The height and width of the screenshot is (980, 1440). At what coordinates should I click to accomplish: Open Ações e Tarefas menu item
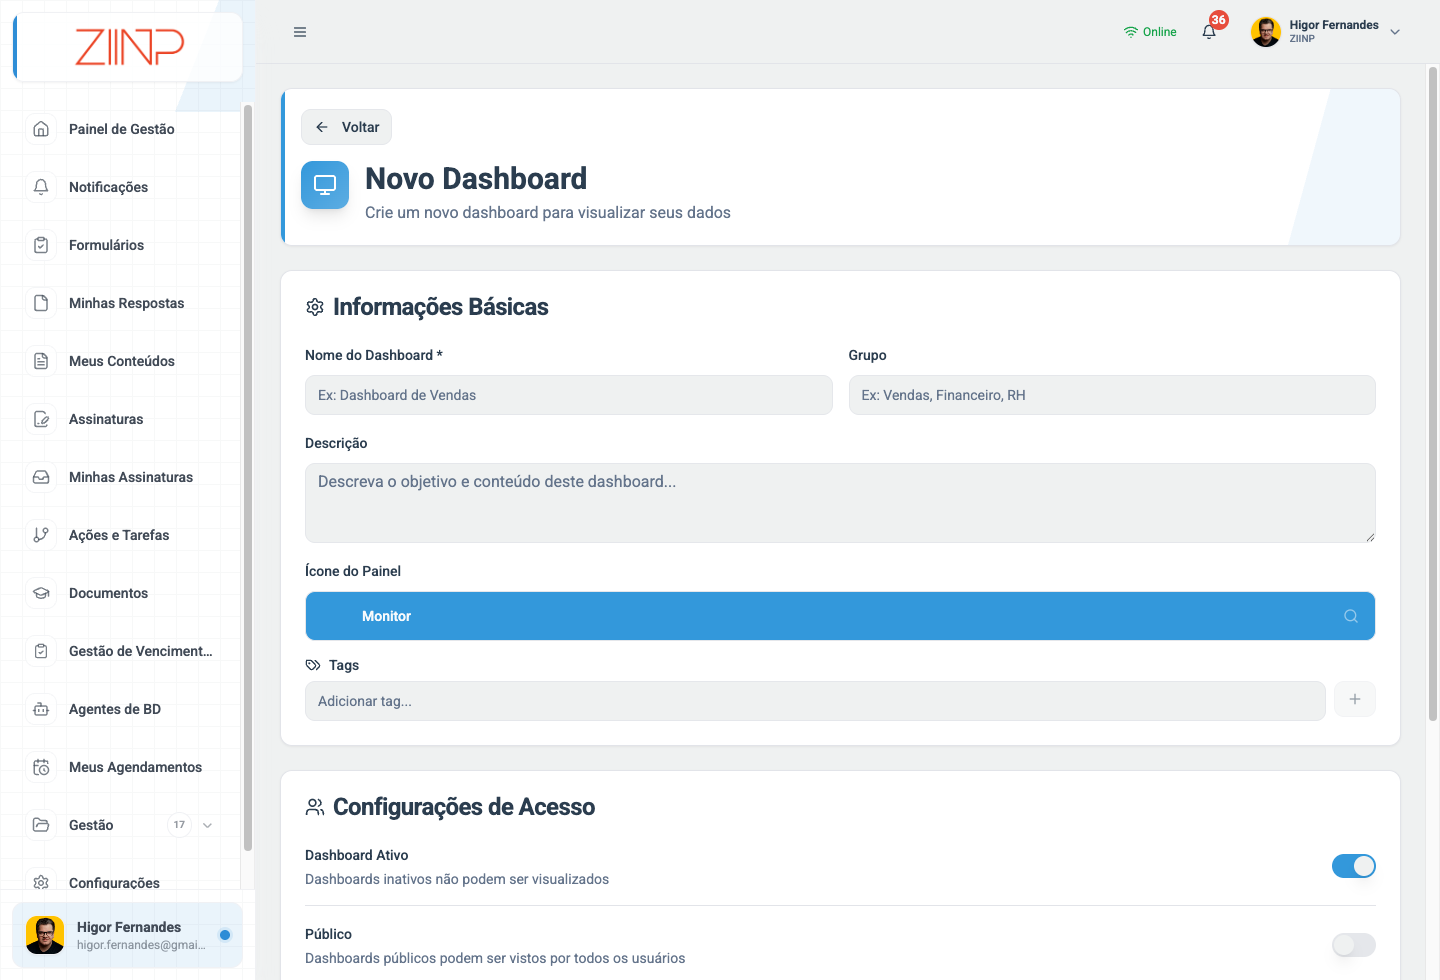(x=122, y=535)
